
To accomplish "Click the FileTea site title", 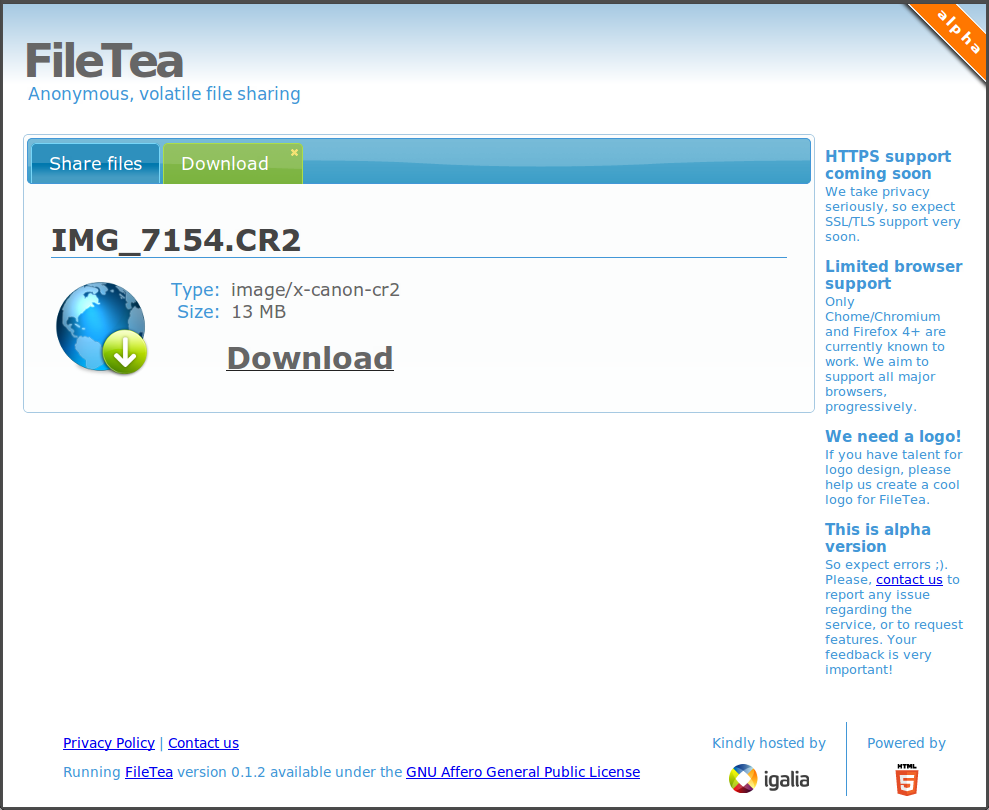I will [104, 61].
